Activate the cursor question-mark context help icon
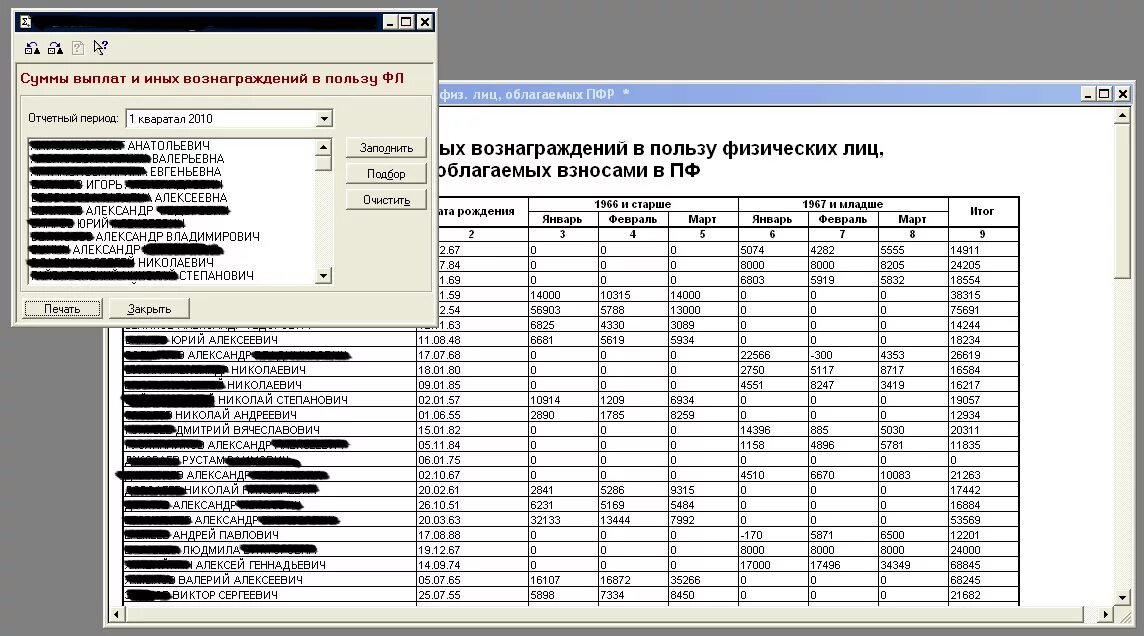 coord(101,48)
